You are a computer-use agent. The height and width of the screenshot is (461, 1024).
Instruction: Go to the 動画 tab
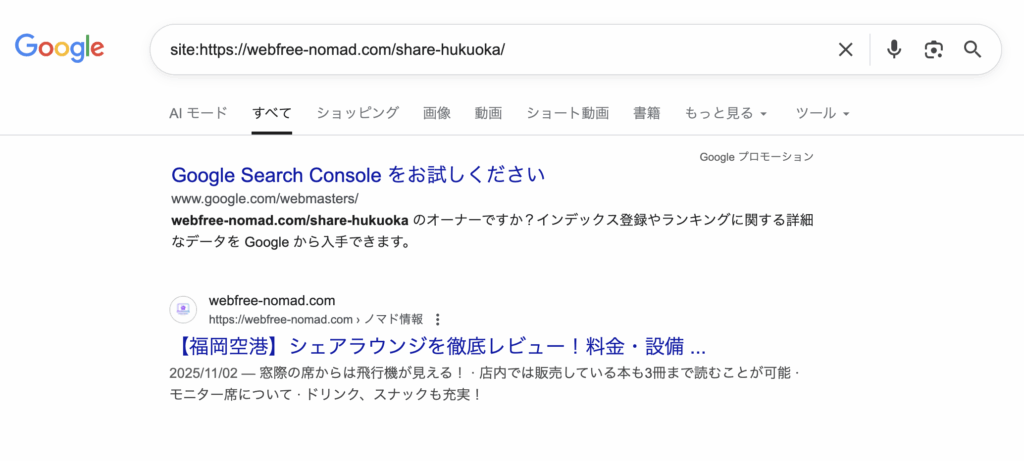pyautogui.click(x=488, y=113)
